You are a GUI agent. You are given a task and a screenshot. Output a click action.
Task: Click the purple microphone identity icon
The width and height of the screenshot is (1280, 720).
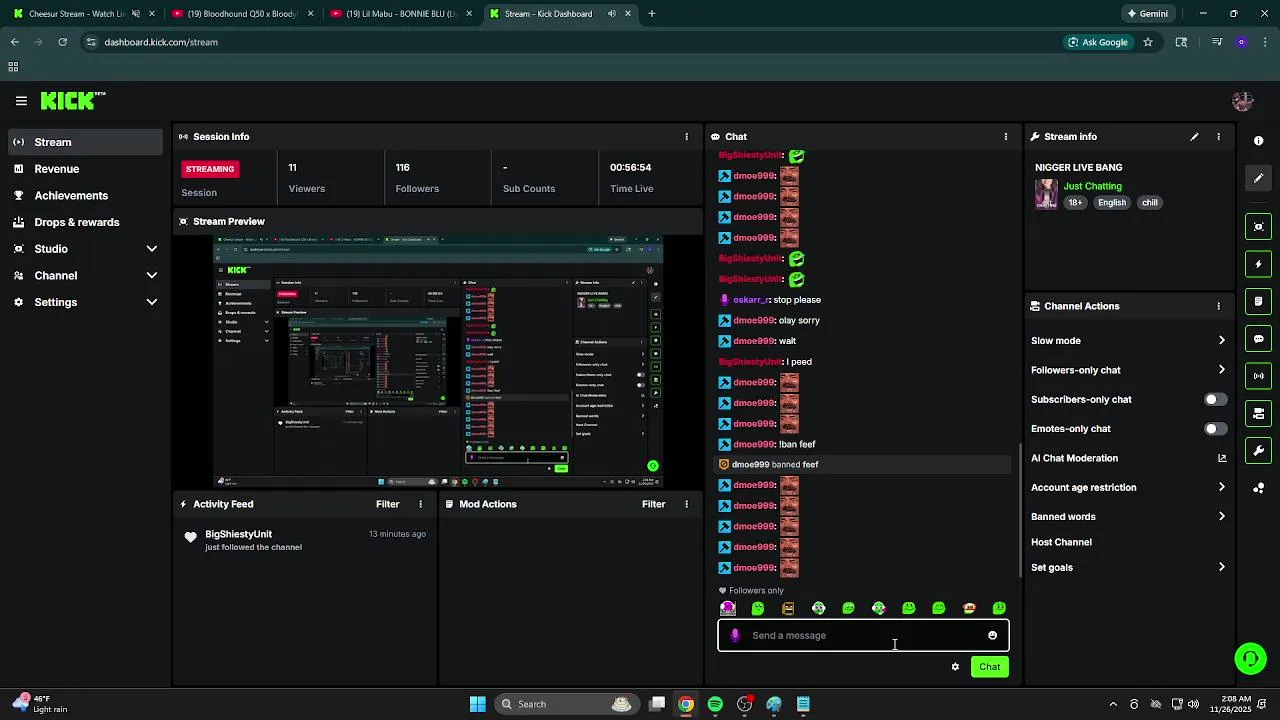point(735,636)
